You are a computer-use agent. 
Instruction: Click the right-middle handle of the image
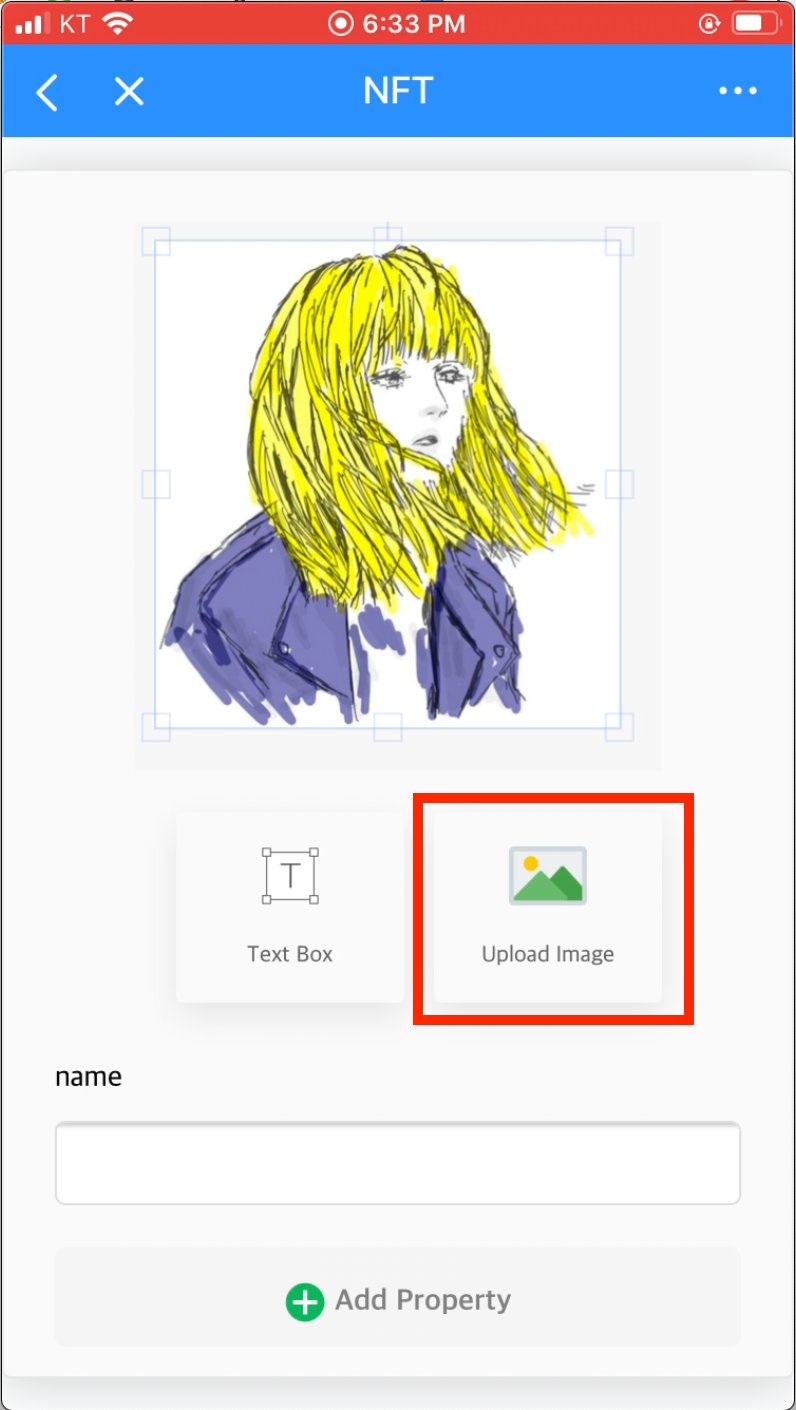[x=620, y=484]
